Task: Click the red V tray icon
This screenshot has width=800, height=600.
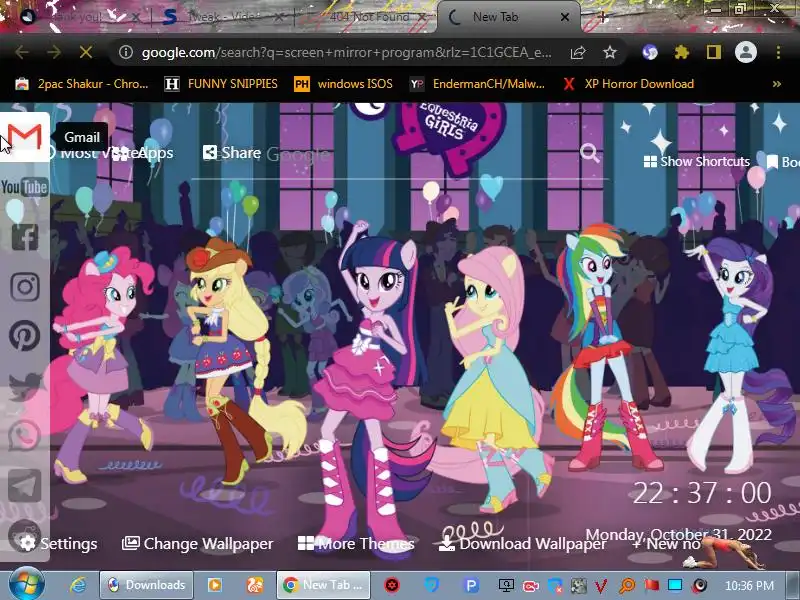Action: coord(602,586)
